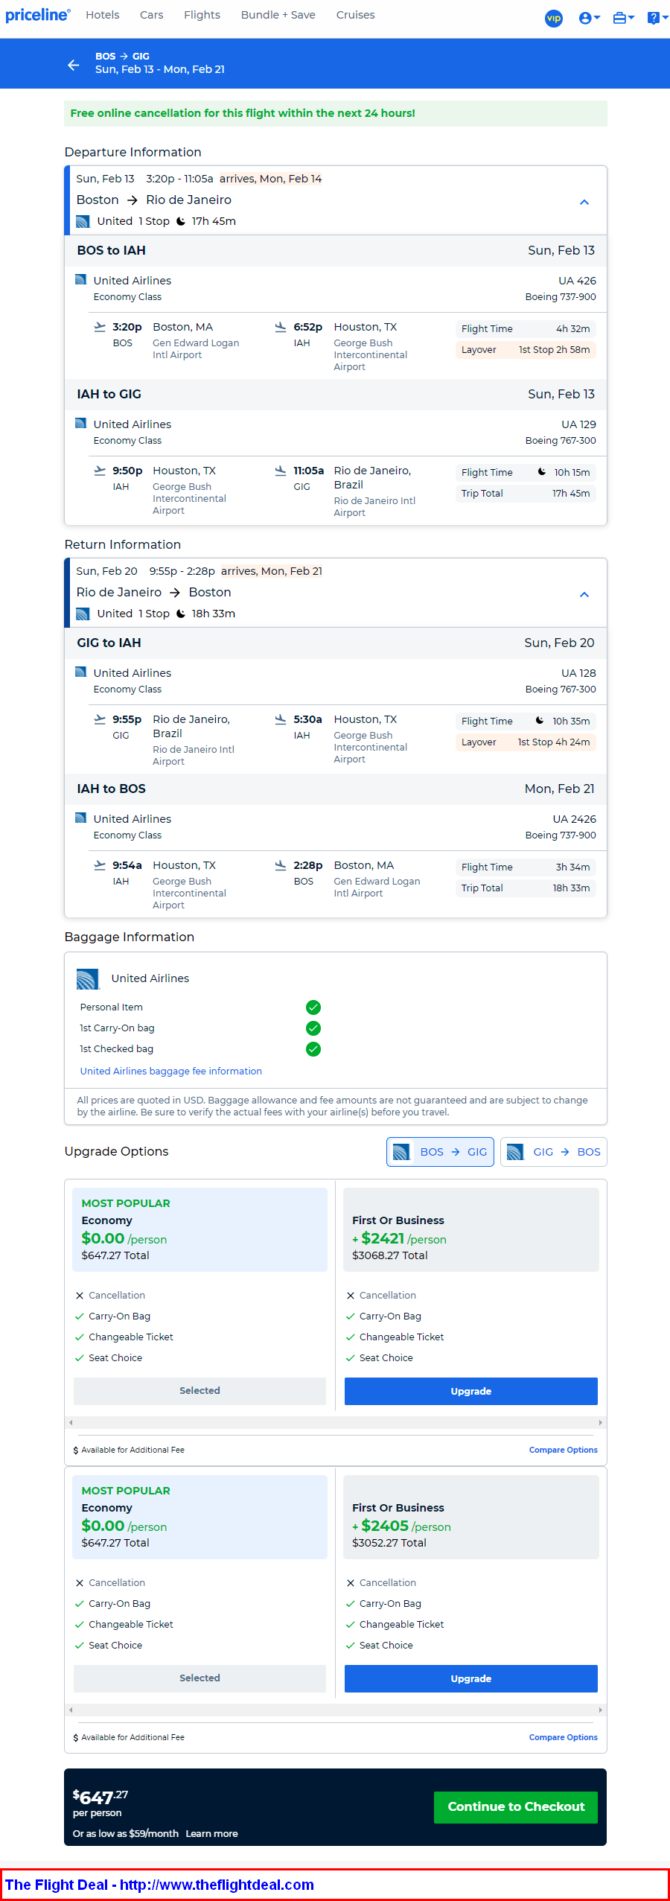Click Selected under $2405 upgrade row Economy
Image resolution: width=670 pixels, height=1901 pixels.
click(200, 1678)
